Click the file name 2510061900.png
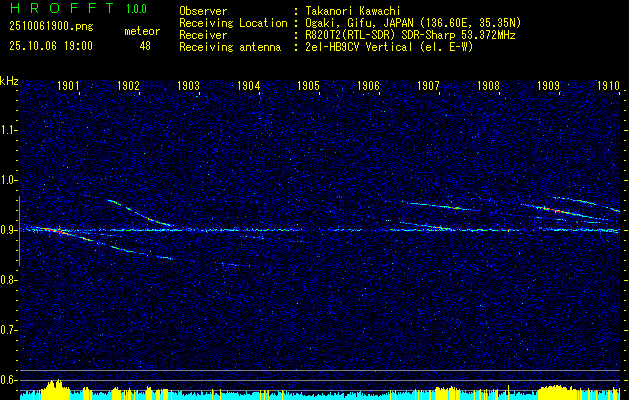Screen dimensions: 629x400 point(51,27)
